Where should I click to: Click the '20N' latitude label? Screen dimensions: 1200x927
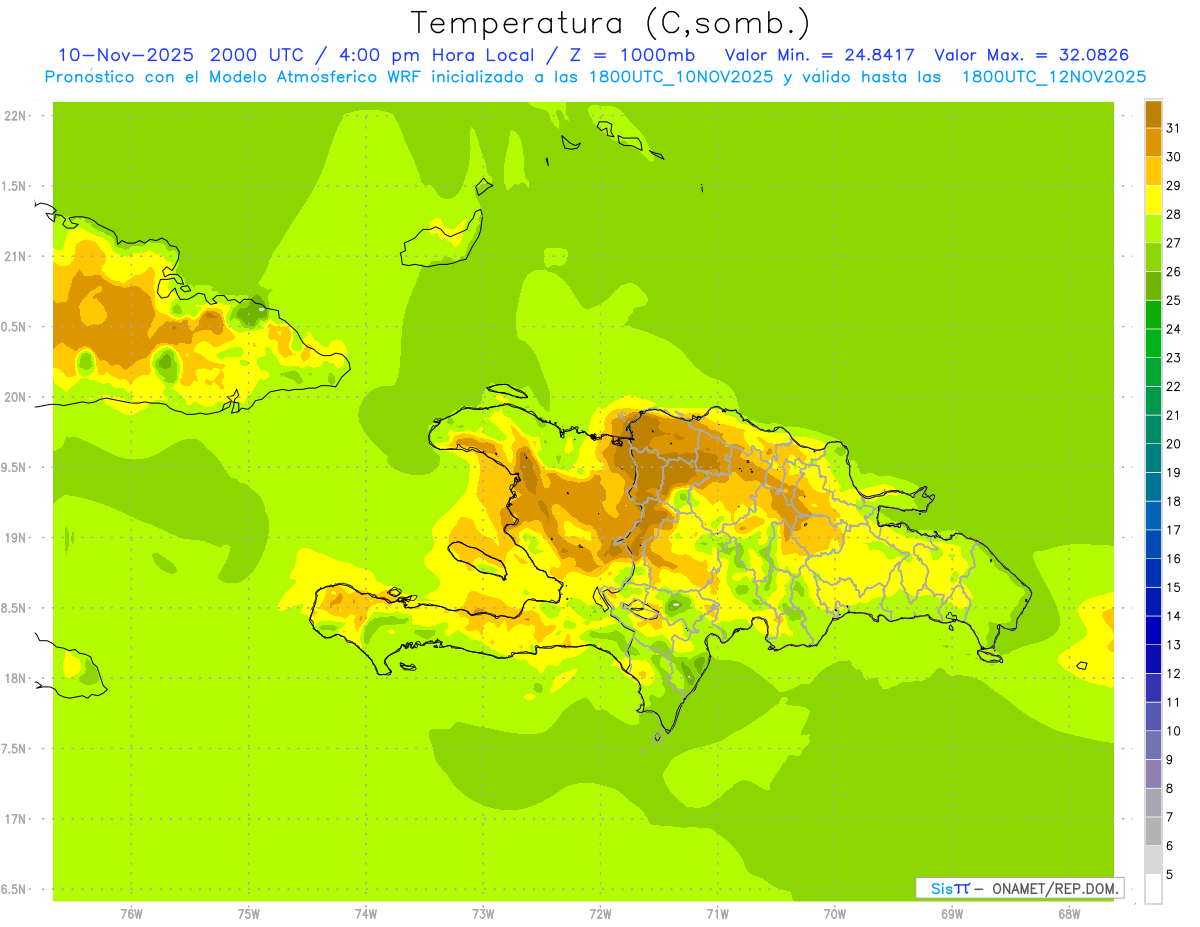pos(17,397)
